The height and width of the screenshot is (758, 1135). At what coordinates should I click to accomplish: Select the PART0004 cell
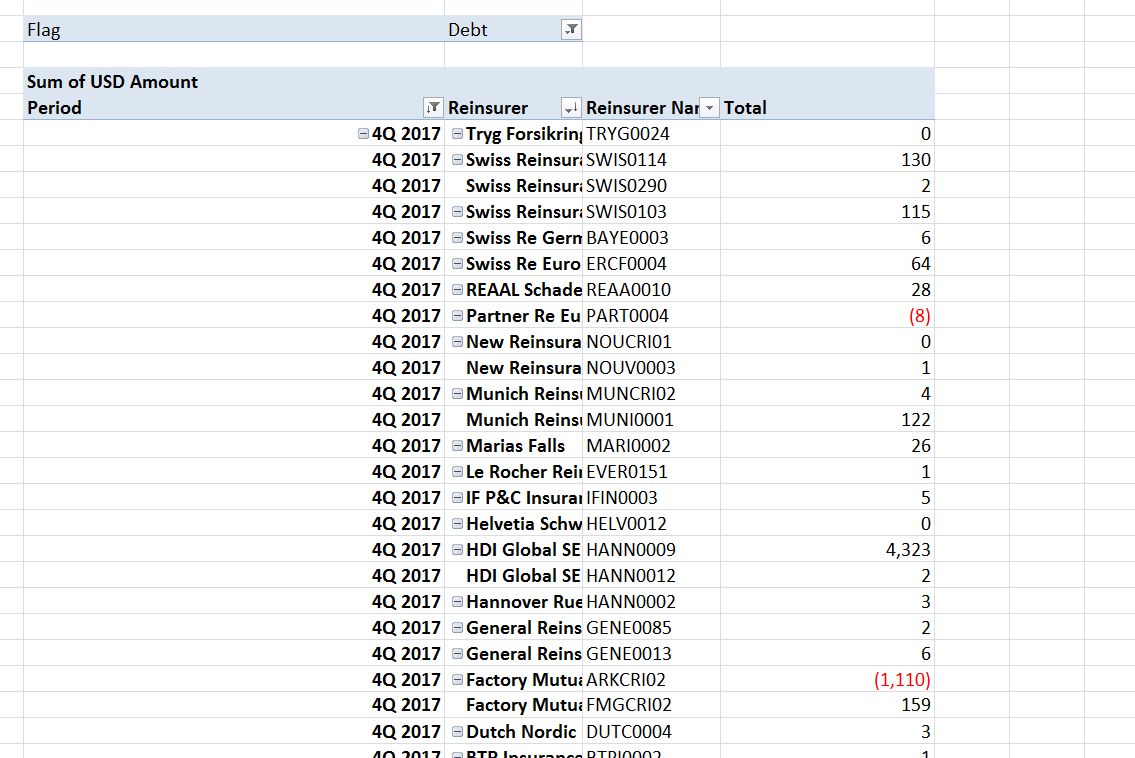pyautogui.click(x=651, y=316)
